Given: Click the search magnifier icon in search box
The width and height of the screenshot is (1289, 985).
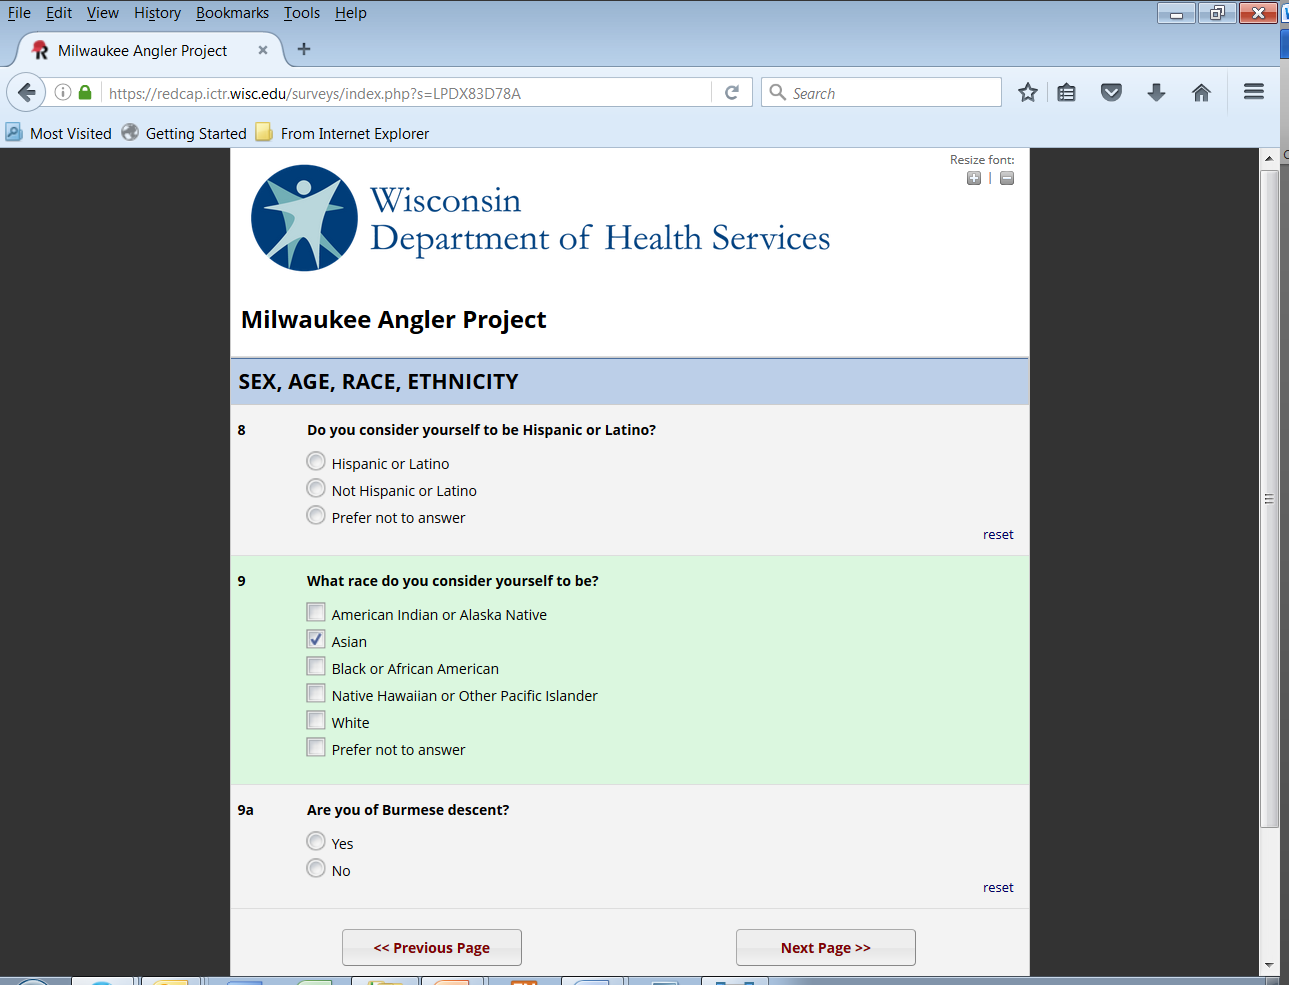Looking at the screenshot, I should tap(778, 93).
